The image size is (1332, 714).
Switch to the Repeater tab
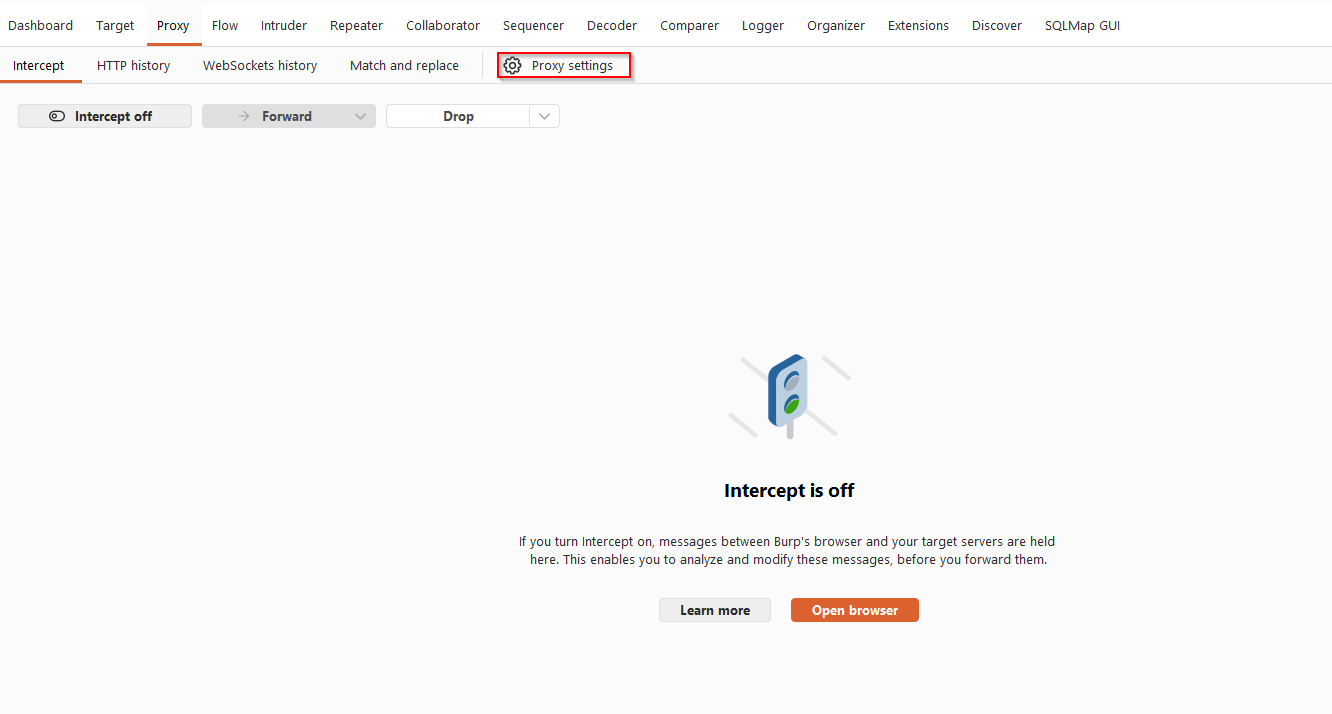pos(356,25)
